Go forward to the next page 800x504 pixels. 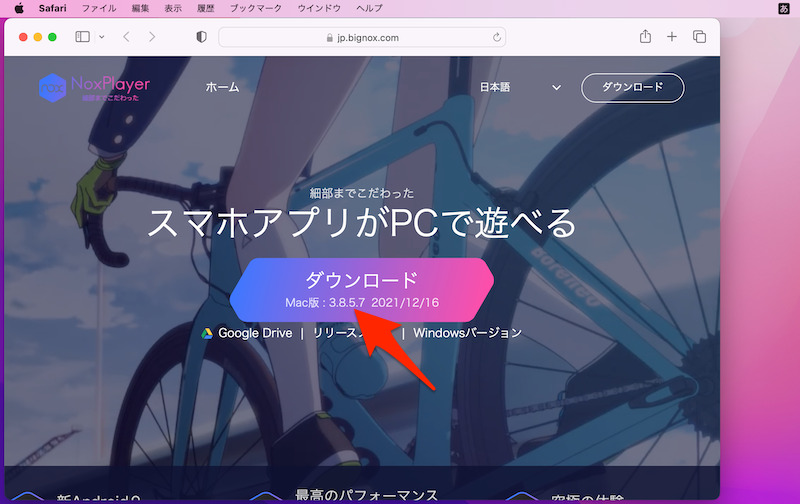point(152,37)
